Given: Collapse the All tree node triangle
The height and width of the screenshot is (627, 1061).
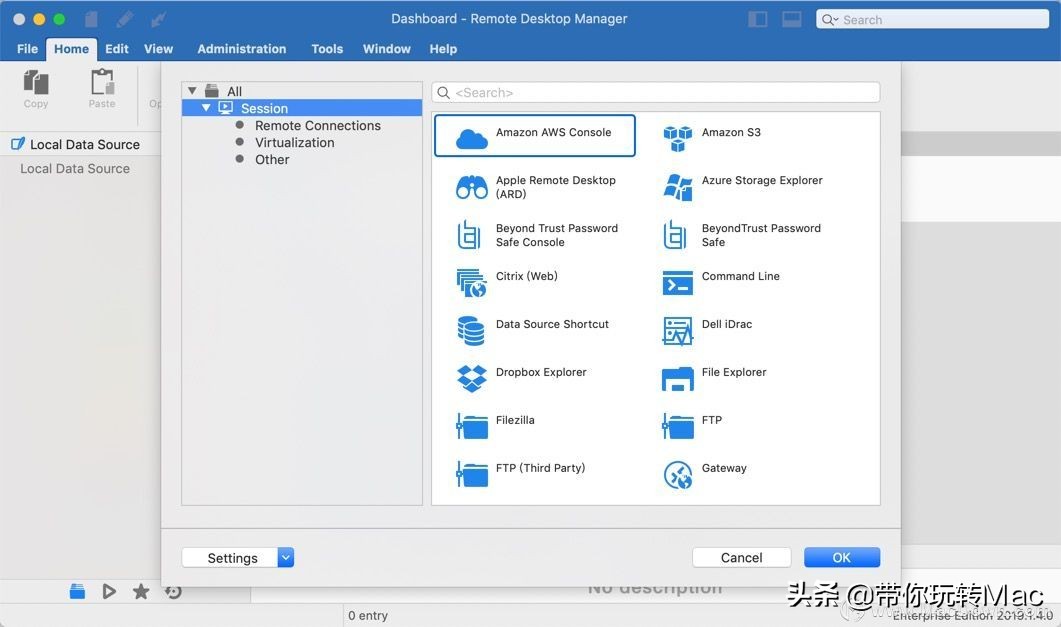Looking at the screenshot, I should (192, 91).
